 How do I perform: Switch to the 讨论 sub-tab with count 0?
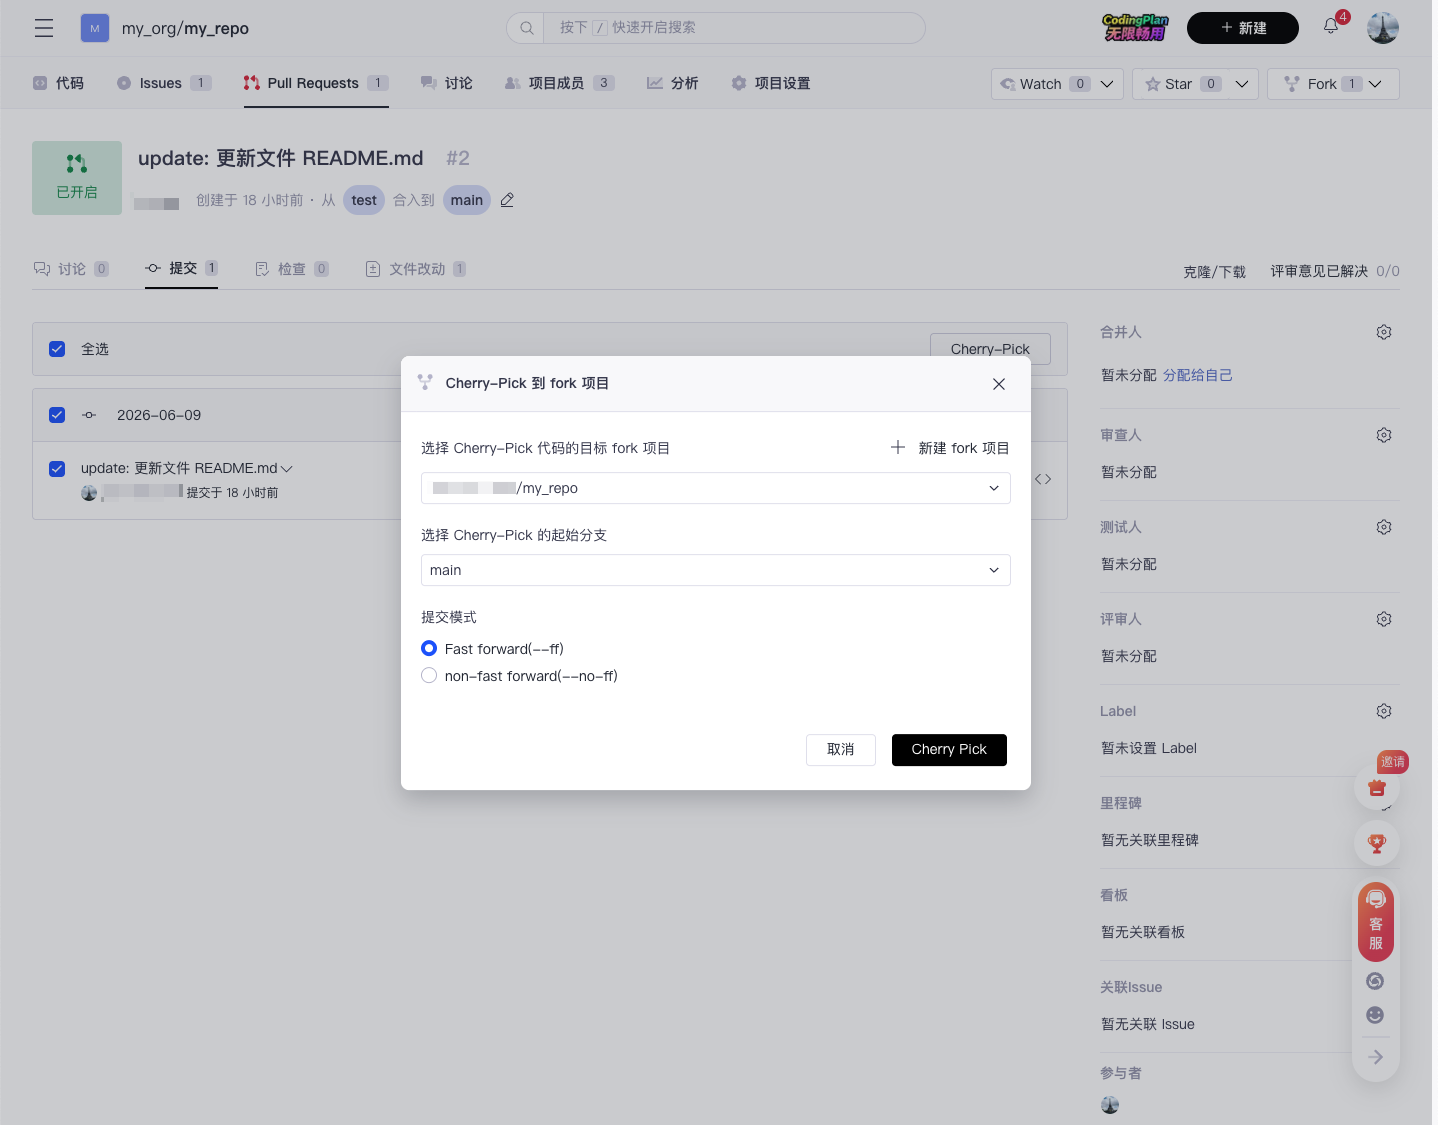click(71, 268)
